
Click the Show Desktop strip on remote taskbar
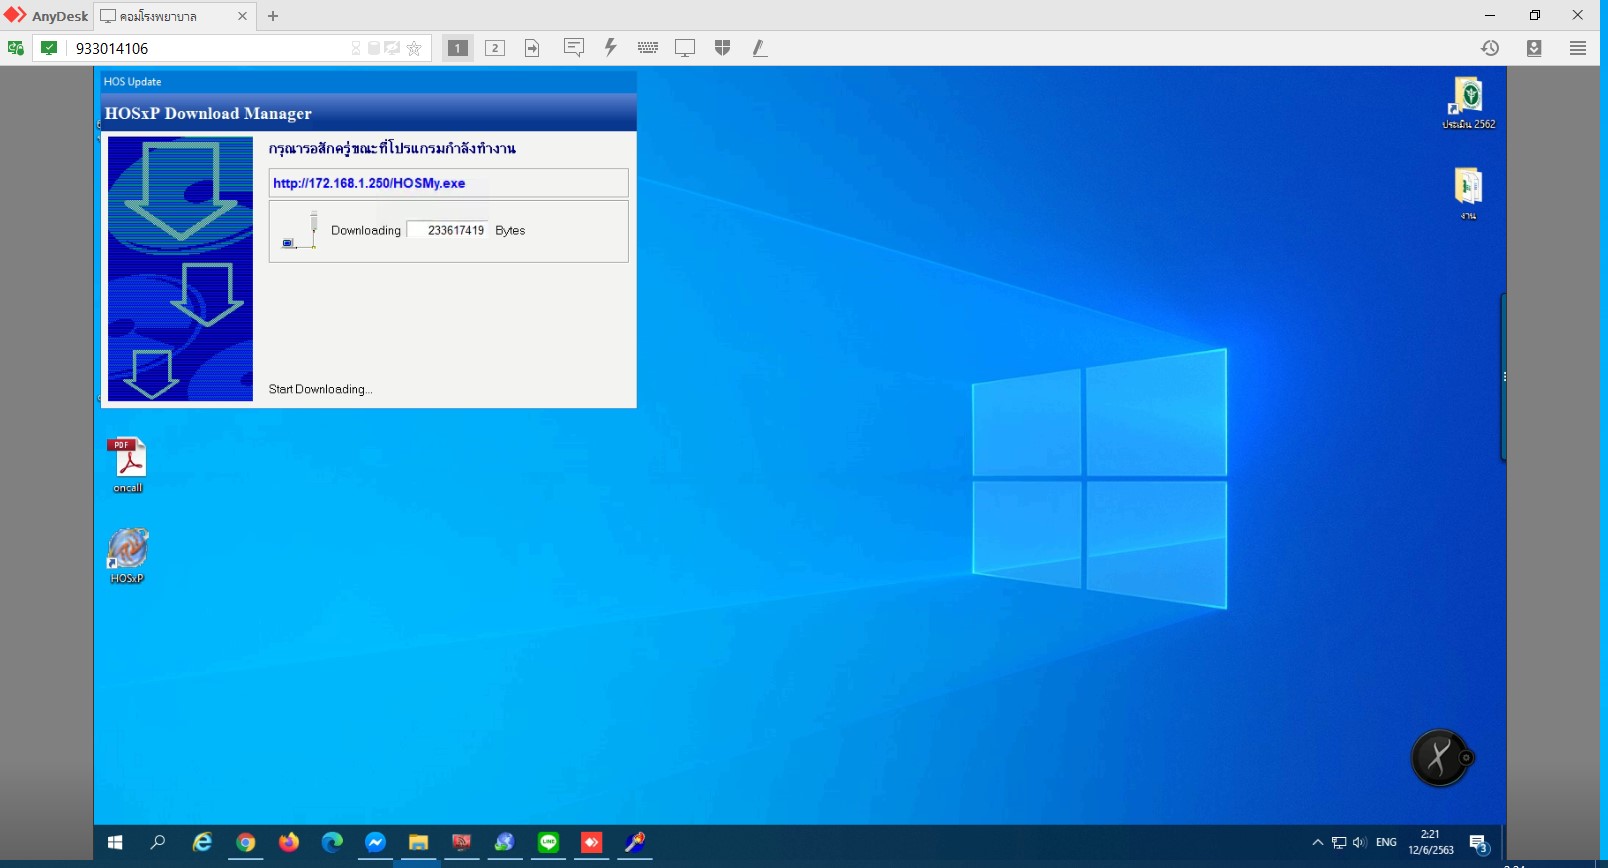[x=1503, y=843]
